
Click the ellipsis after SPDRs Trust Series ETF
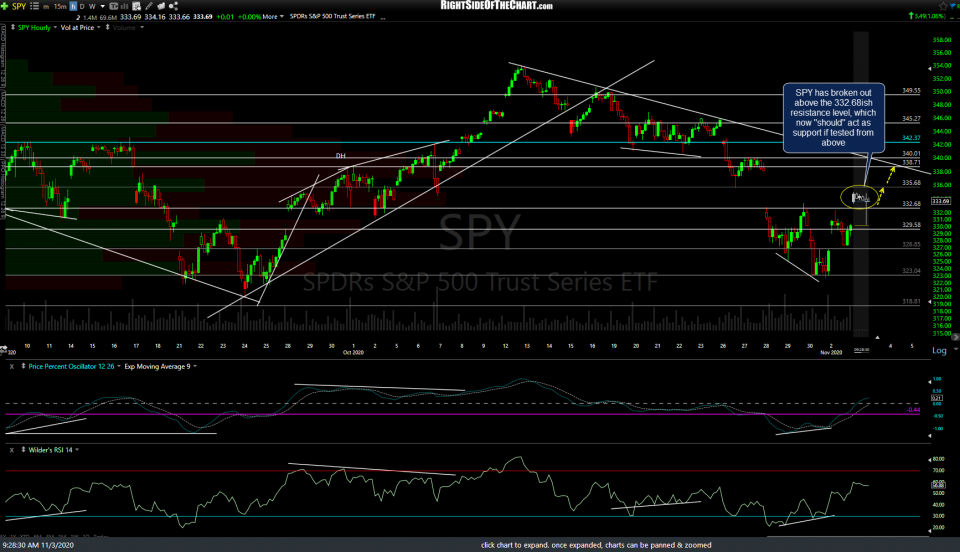pyautogui.click(x=383, y=17)
